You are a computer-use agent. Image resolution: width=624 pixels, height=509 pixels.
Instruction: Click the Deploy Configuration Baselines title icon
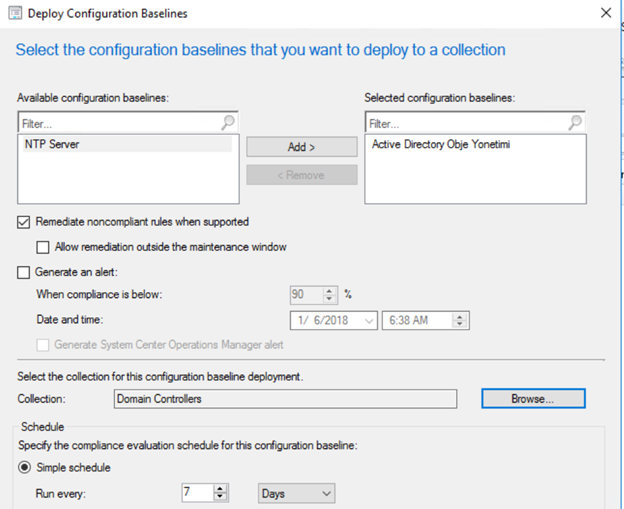pyautogui.click(x=15, y=13)
